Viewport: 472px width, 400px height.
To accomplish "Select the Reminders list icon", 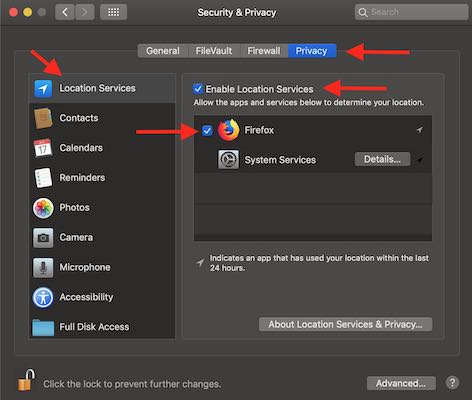I will pos(43,177).
